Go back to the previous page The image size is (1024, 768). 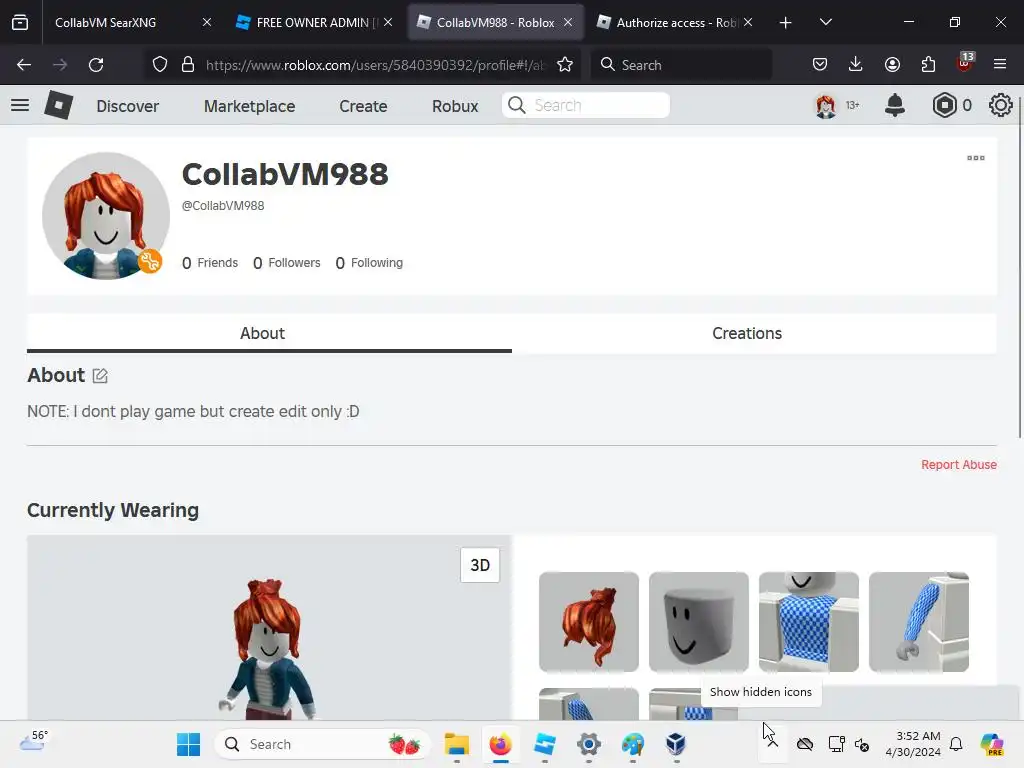tap(24, 65)
